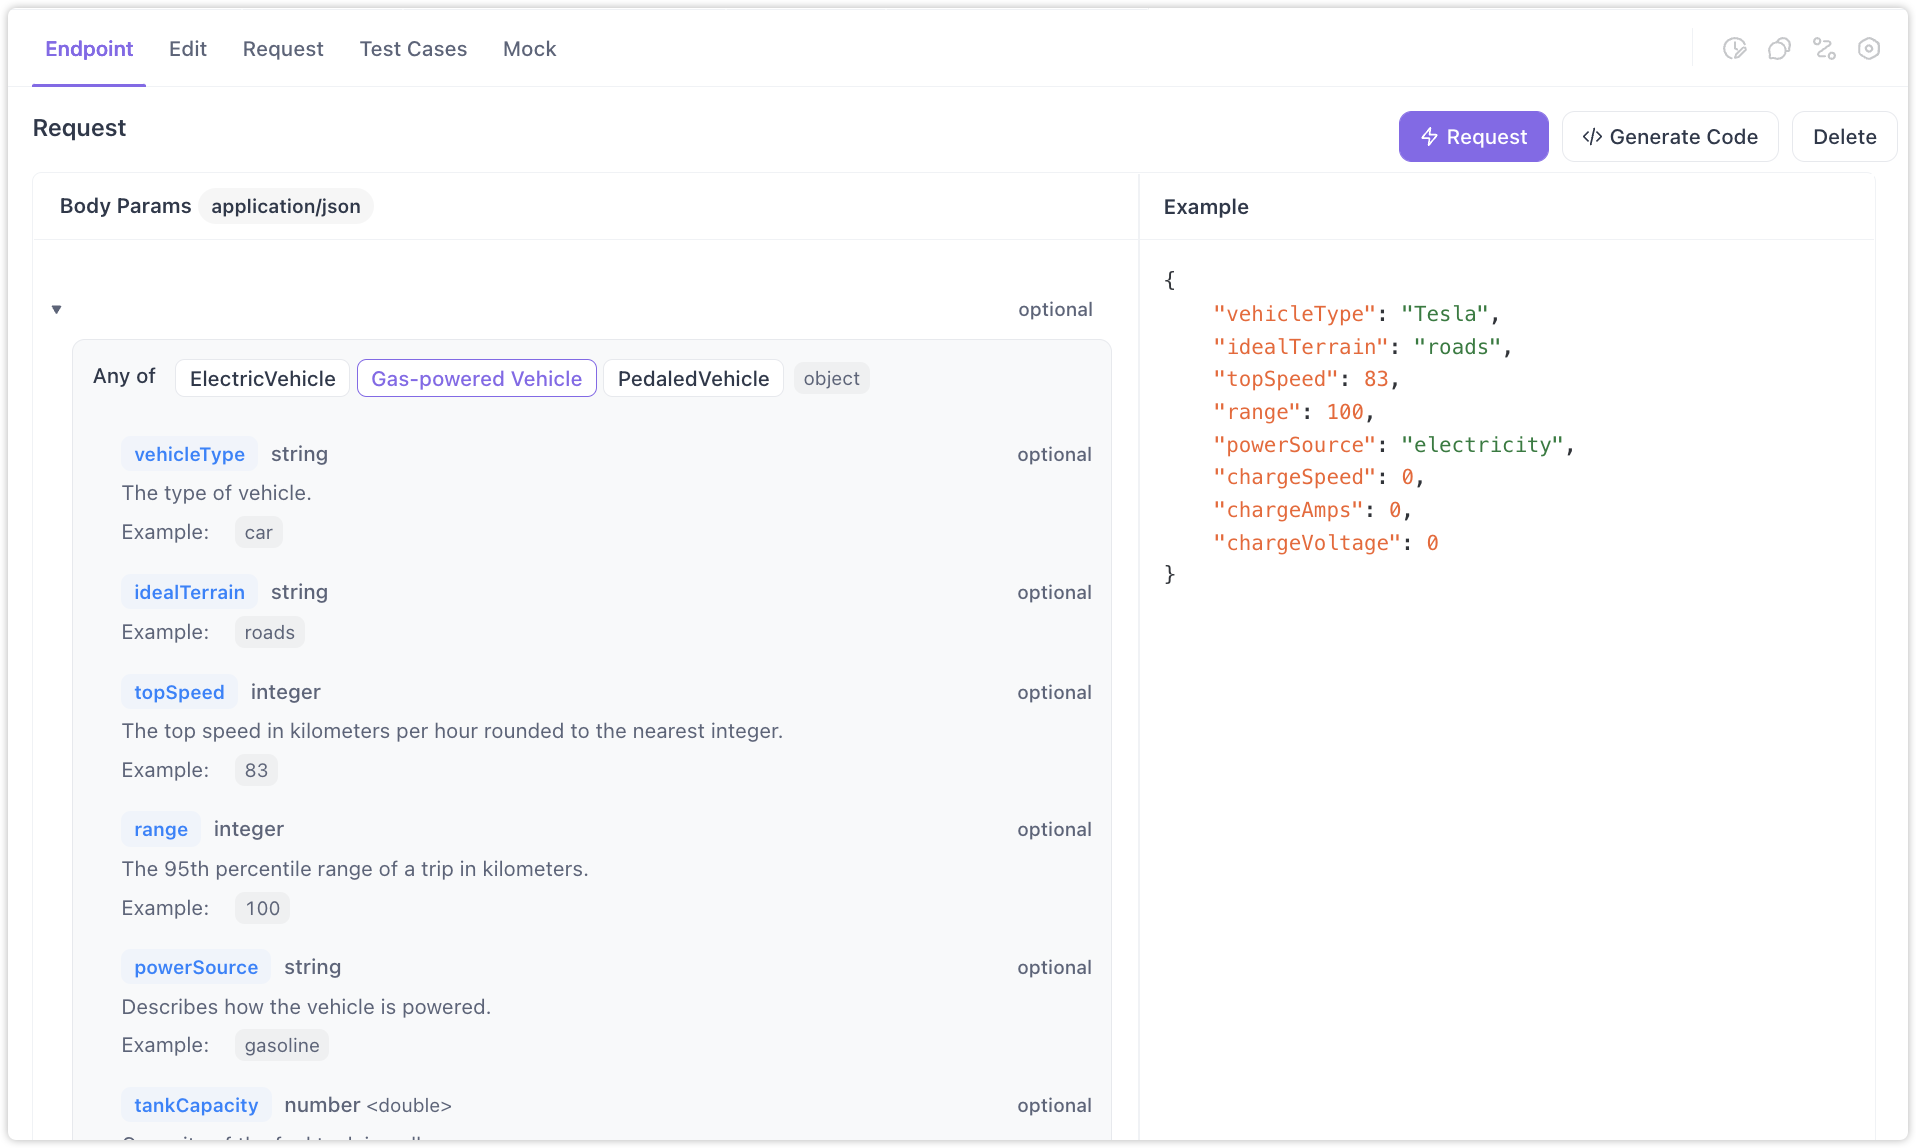Open the hexagon settings icon

click(1868, 49)
